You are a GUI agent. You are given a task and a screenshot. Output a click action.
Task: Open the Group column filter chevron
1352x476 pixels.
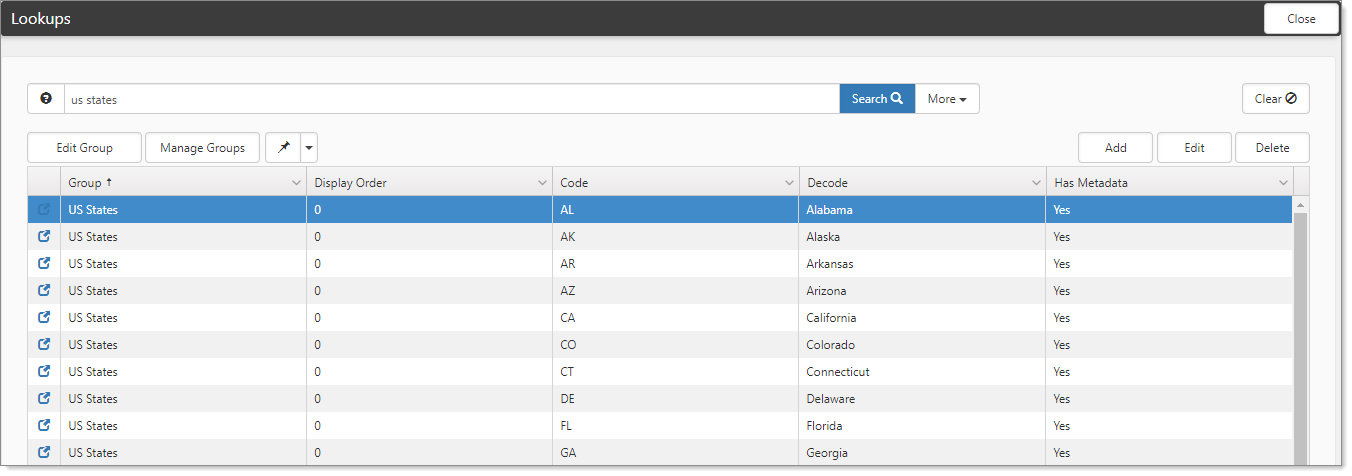tap(295, 183)
